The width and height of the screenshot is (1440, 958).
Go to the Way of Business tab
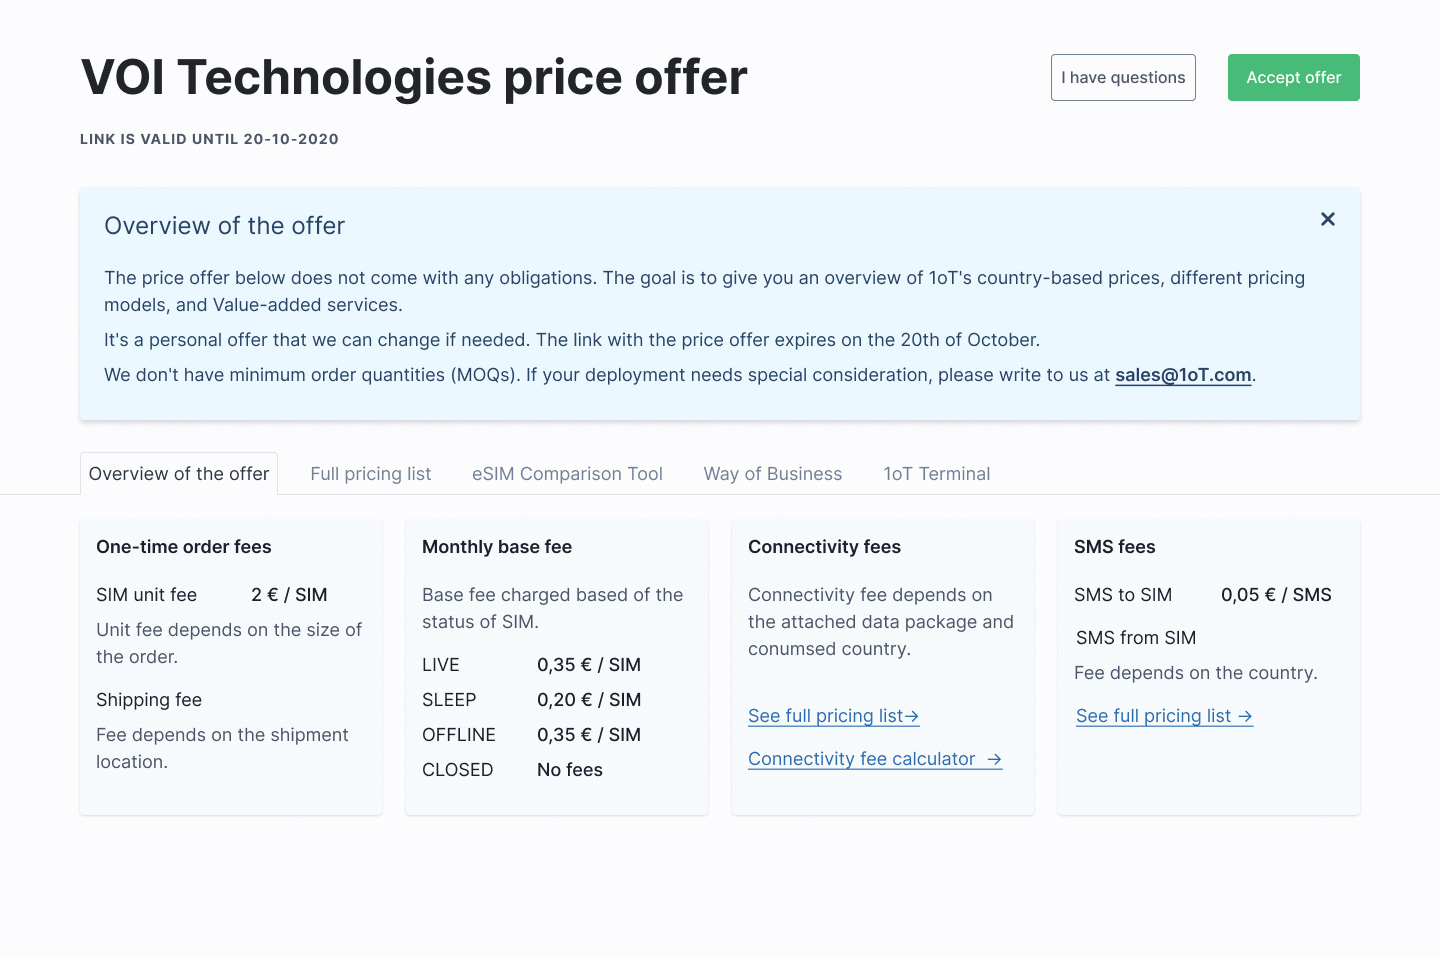(x=772, y=474)
